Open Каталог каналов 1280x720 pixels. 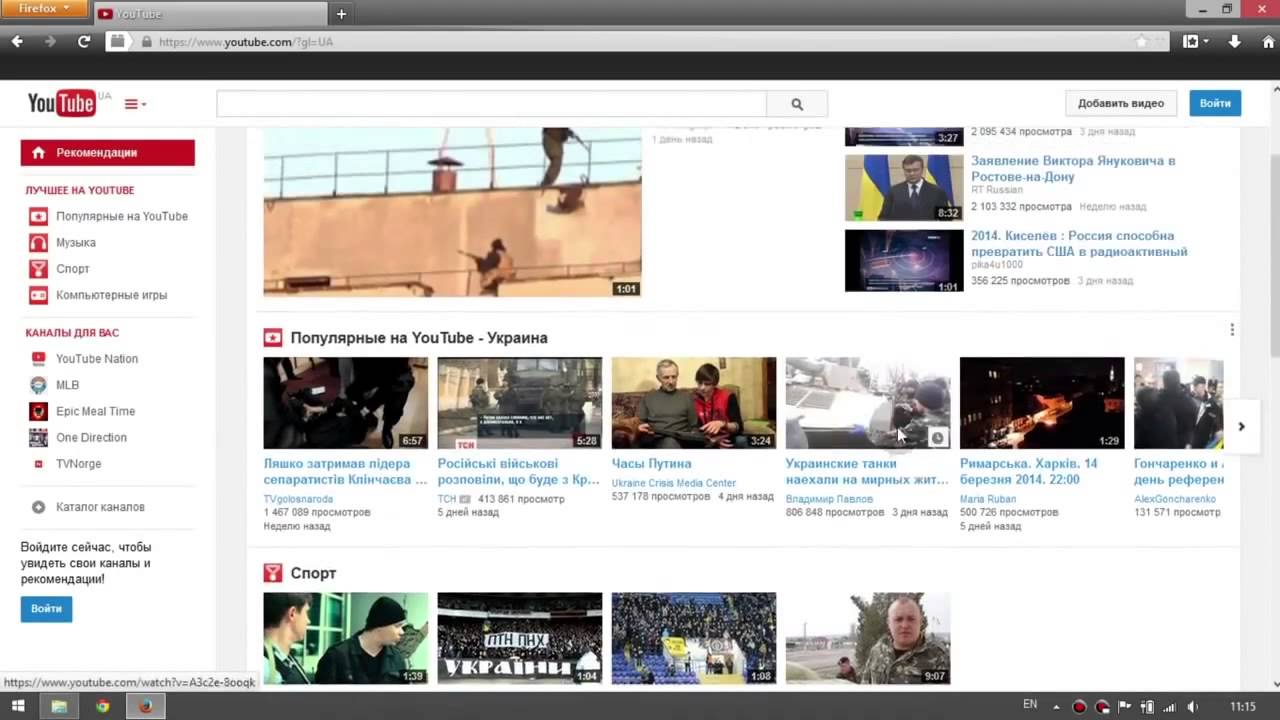100,507
